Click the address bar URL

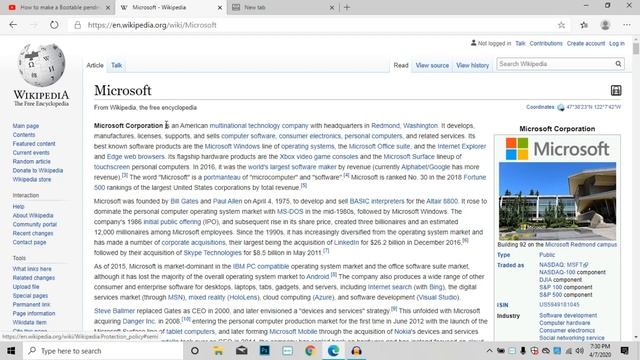[x=152, y=25]
